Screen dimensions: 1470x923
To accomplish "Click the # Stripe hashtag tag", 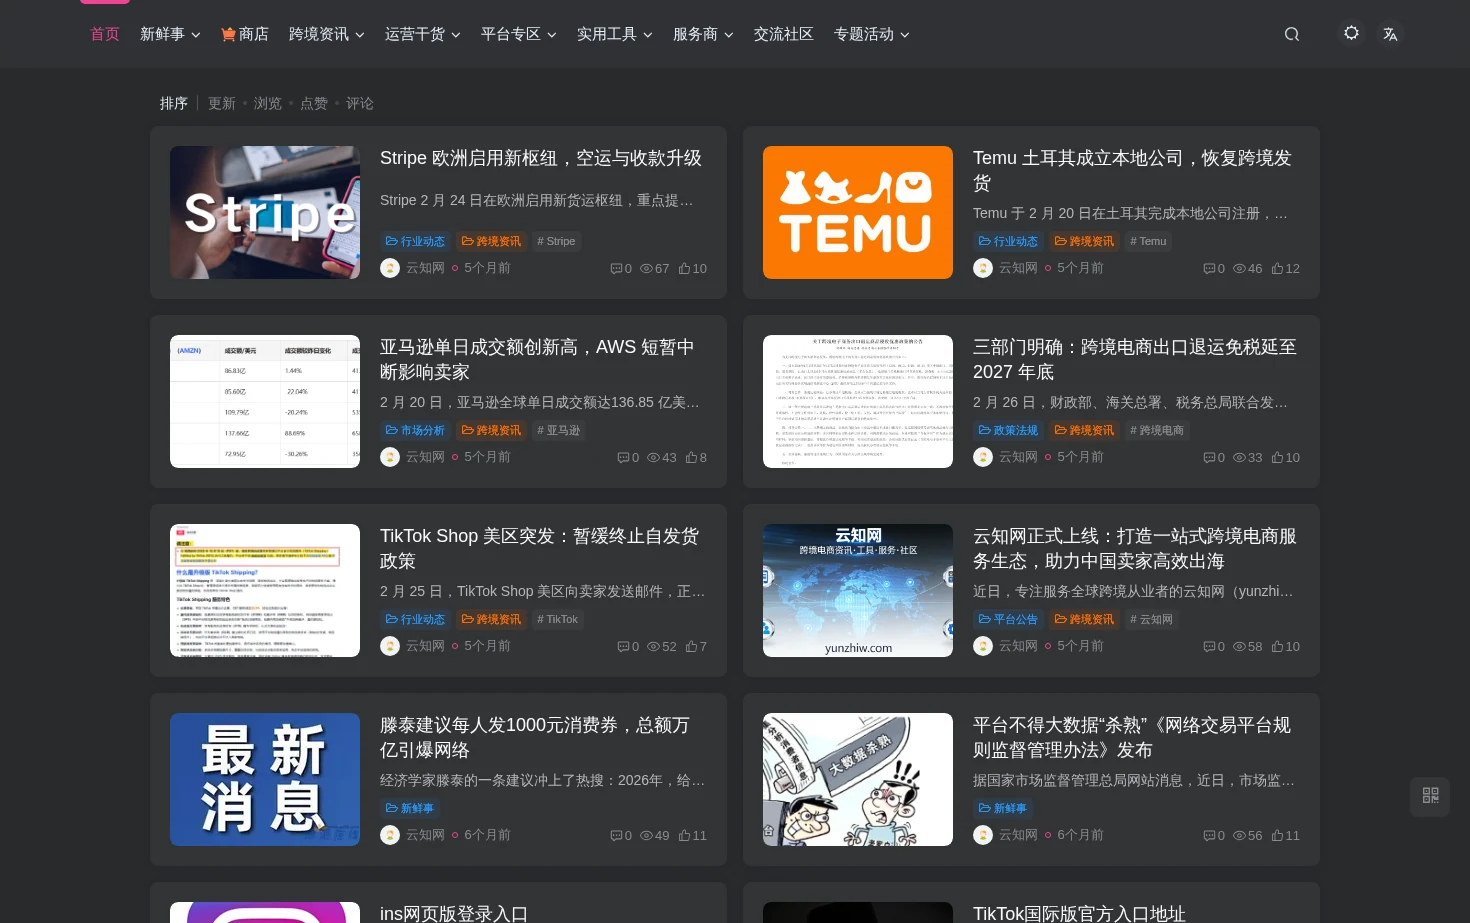I will click(x=556, y=241).
